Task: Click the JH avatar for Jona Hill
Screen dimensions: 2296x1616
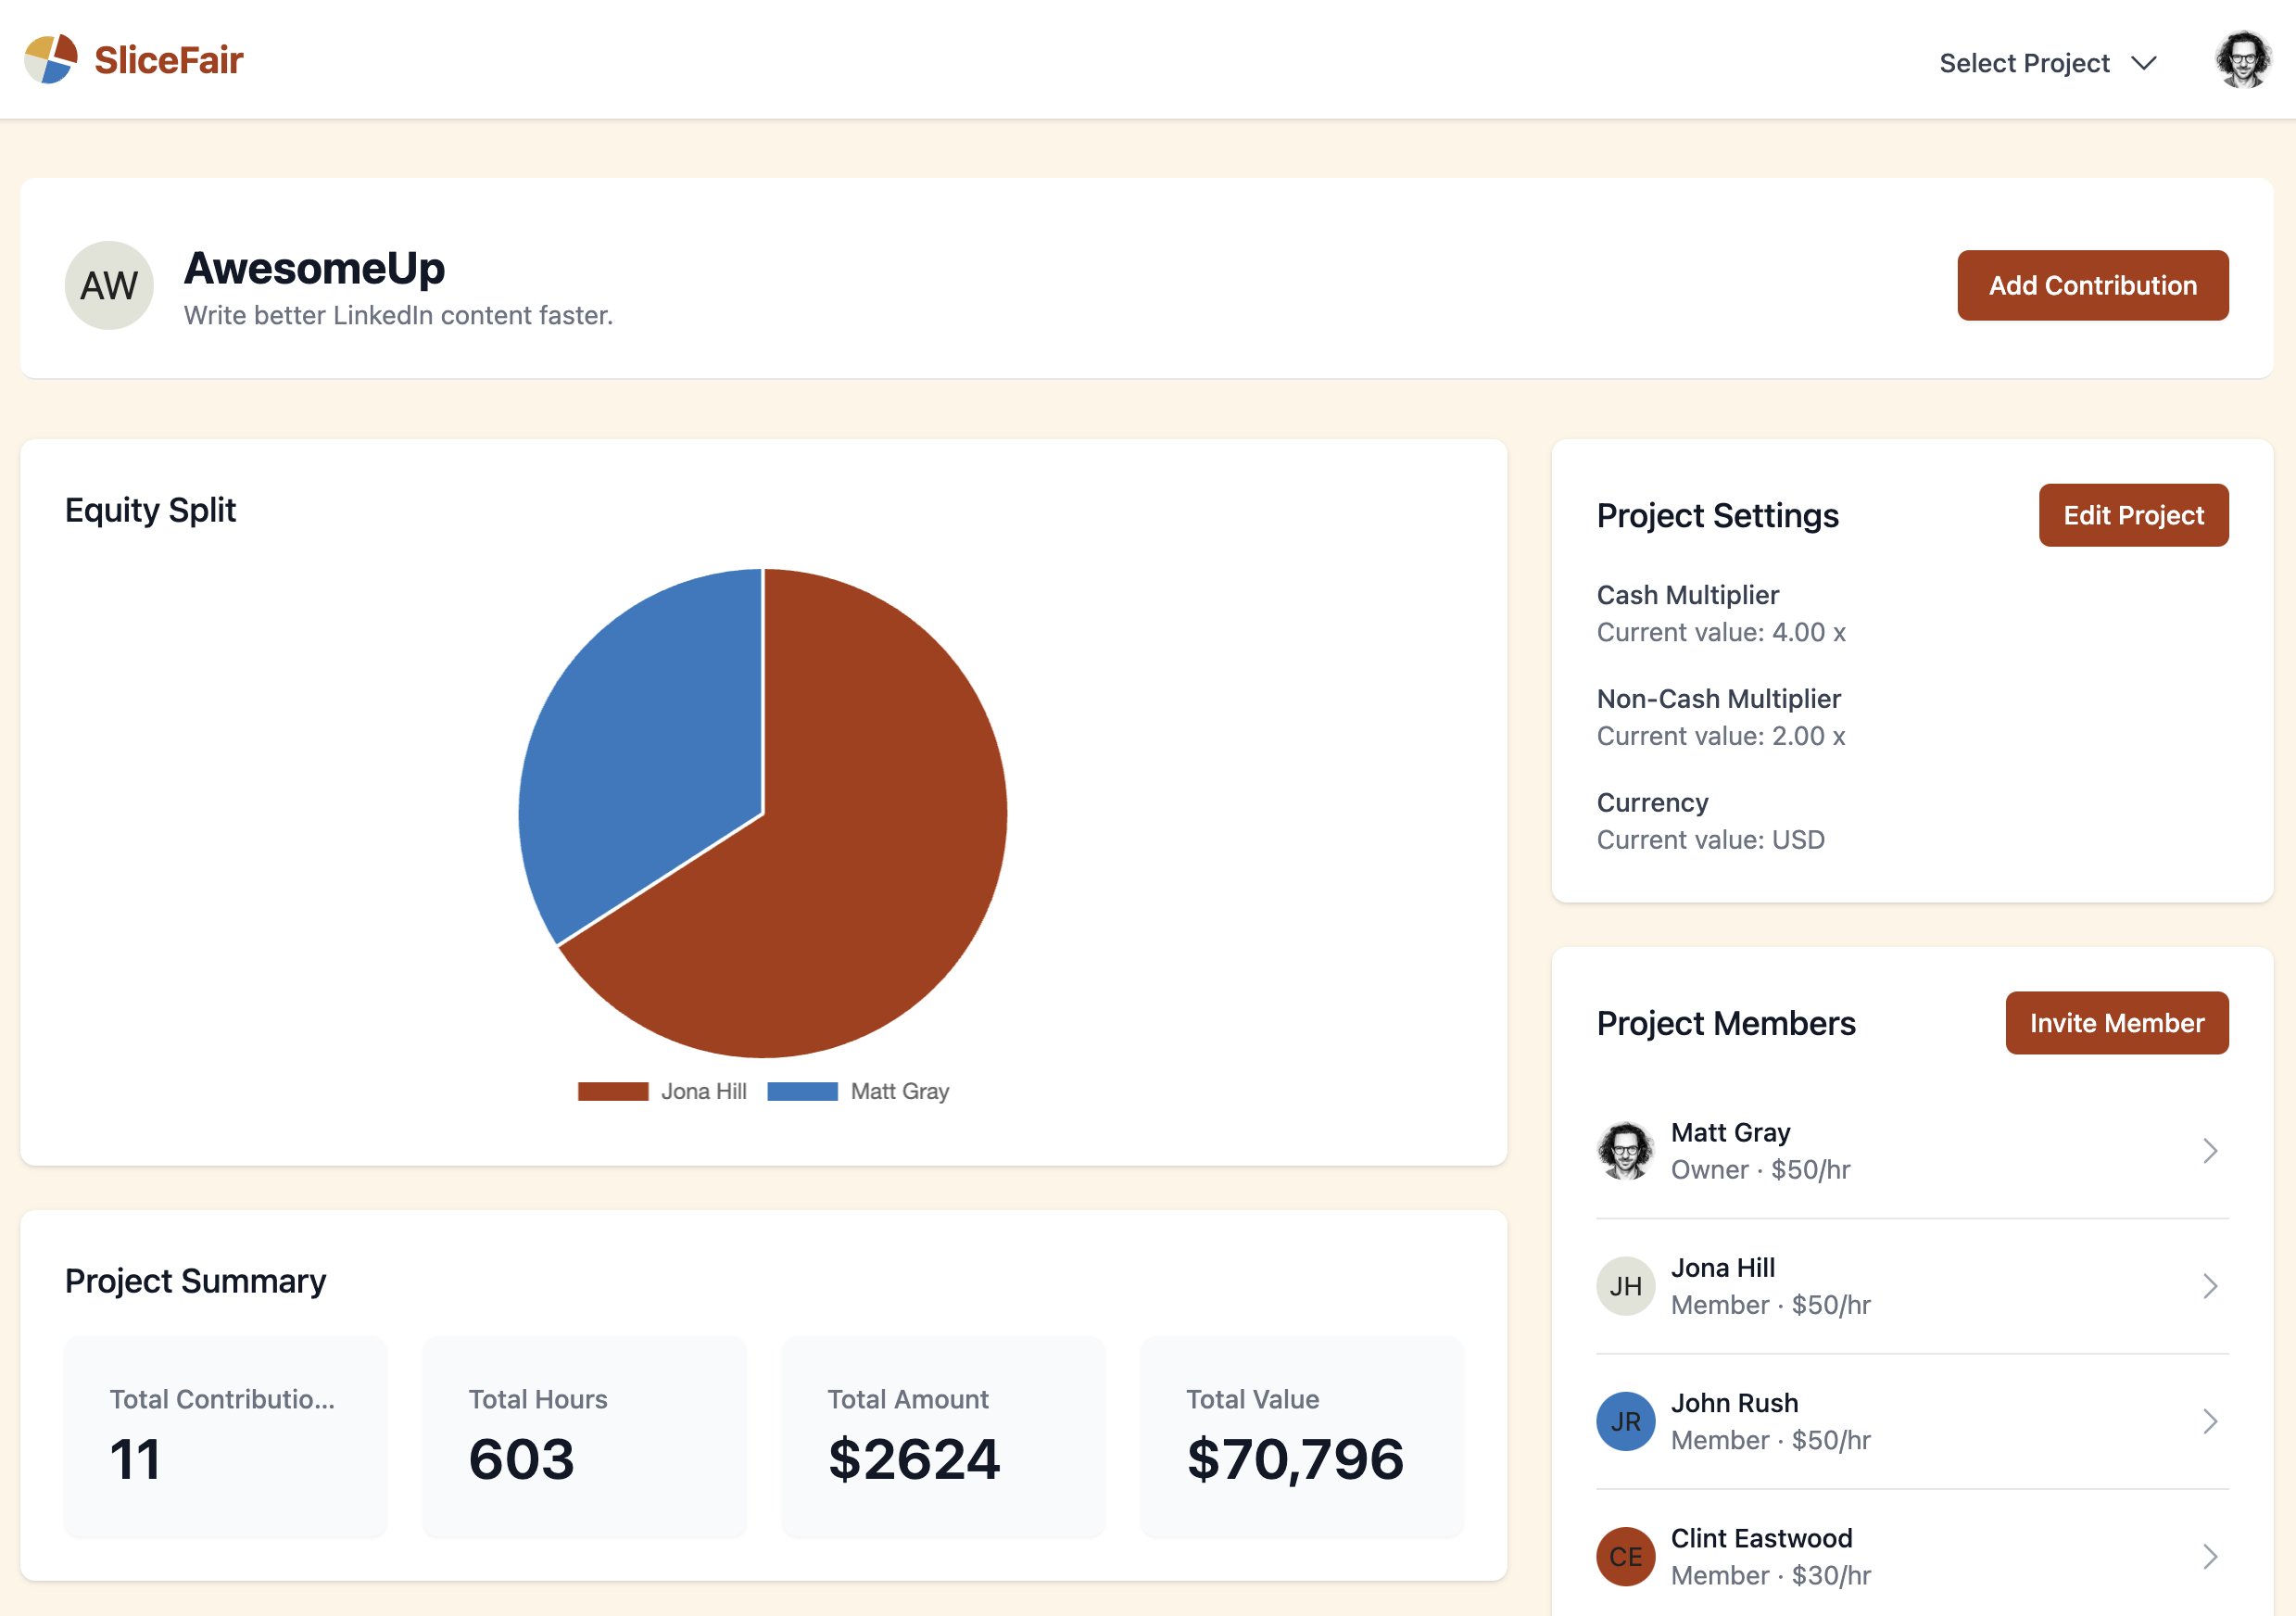Action: [1625, 1286]
